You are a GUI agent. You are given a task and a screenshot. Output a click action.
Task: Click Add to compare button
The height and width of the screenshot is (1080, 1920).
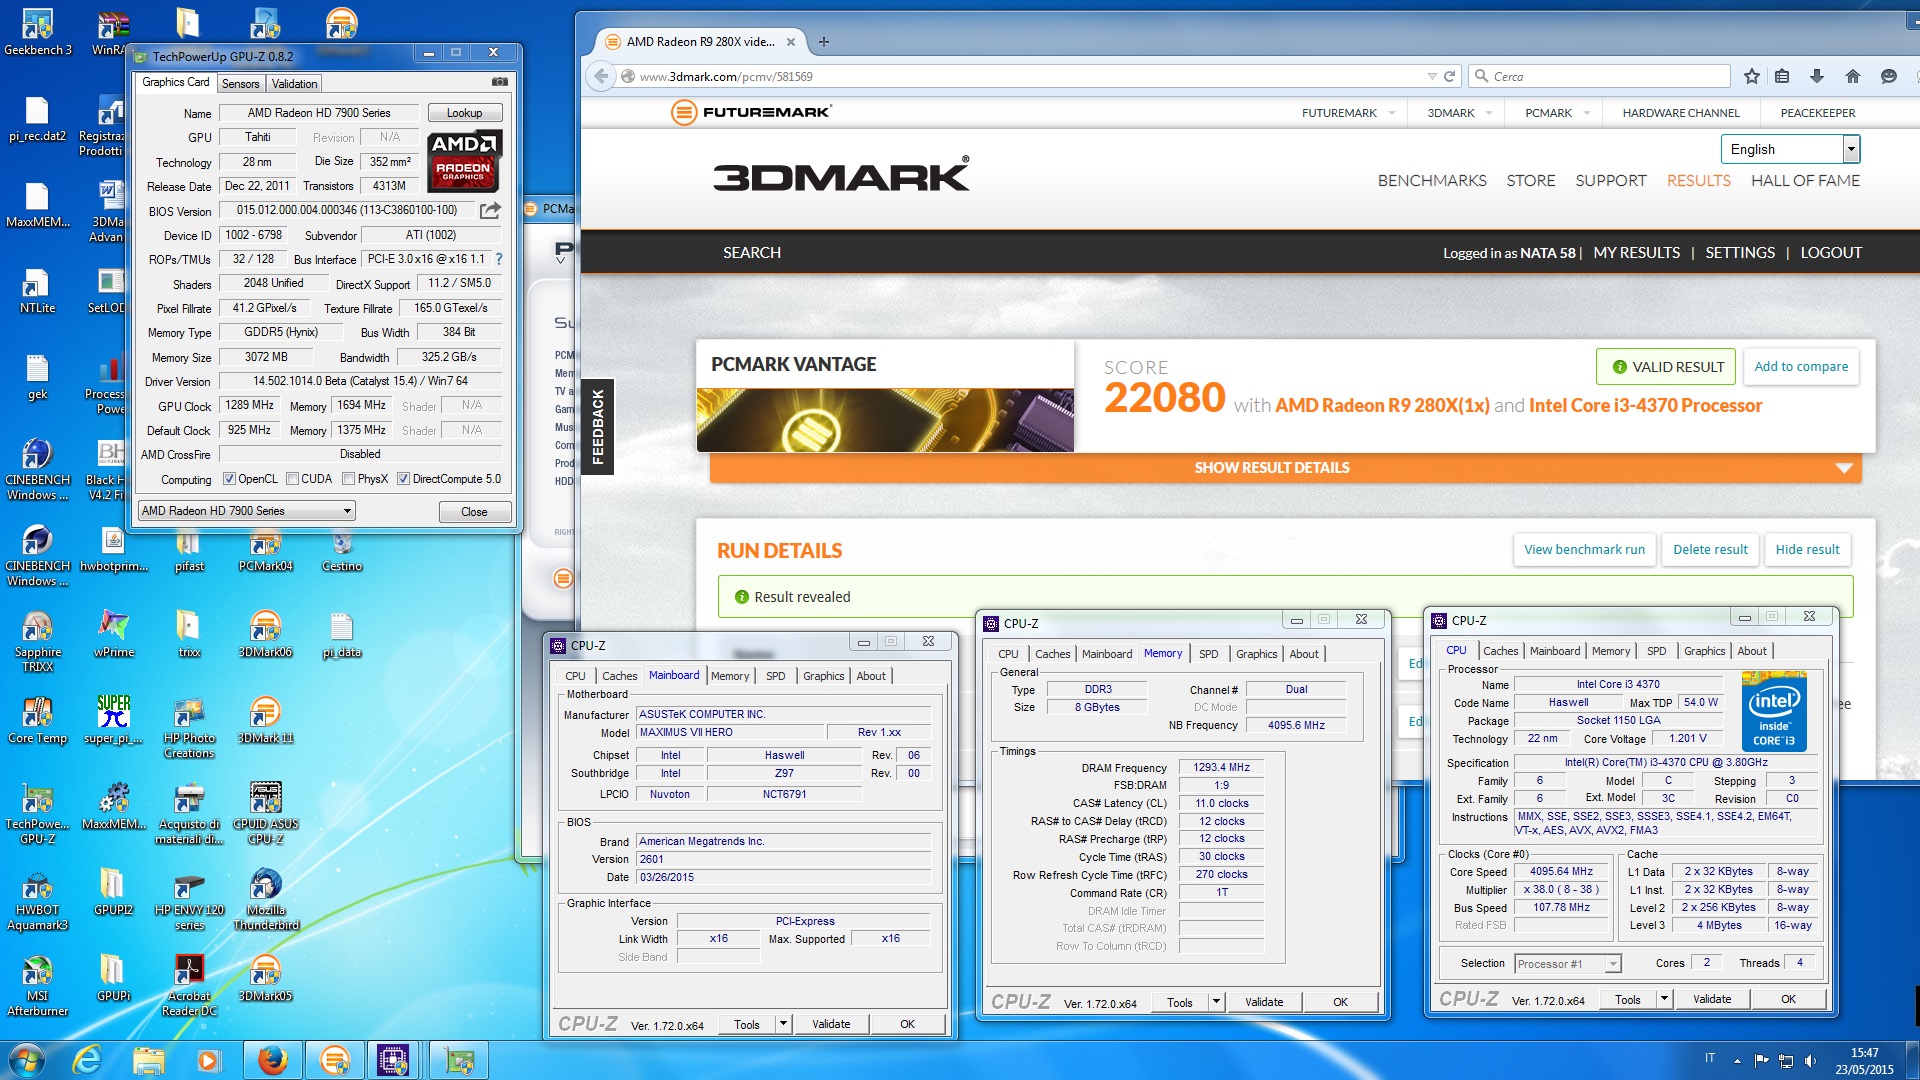coord(1801,367)
